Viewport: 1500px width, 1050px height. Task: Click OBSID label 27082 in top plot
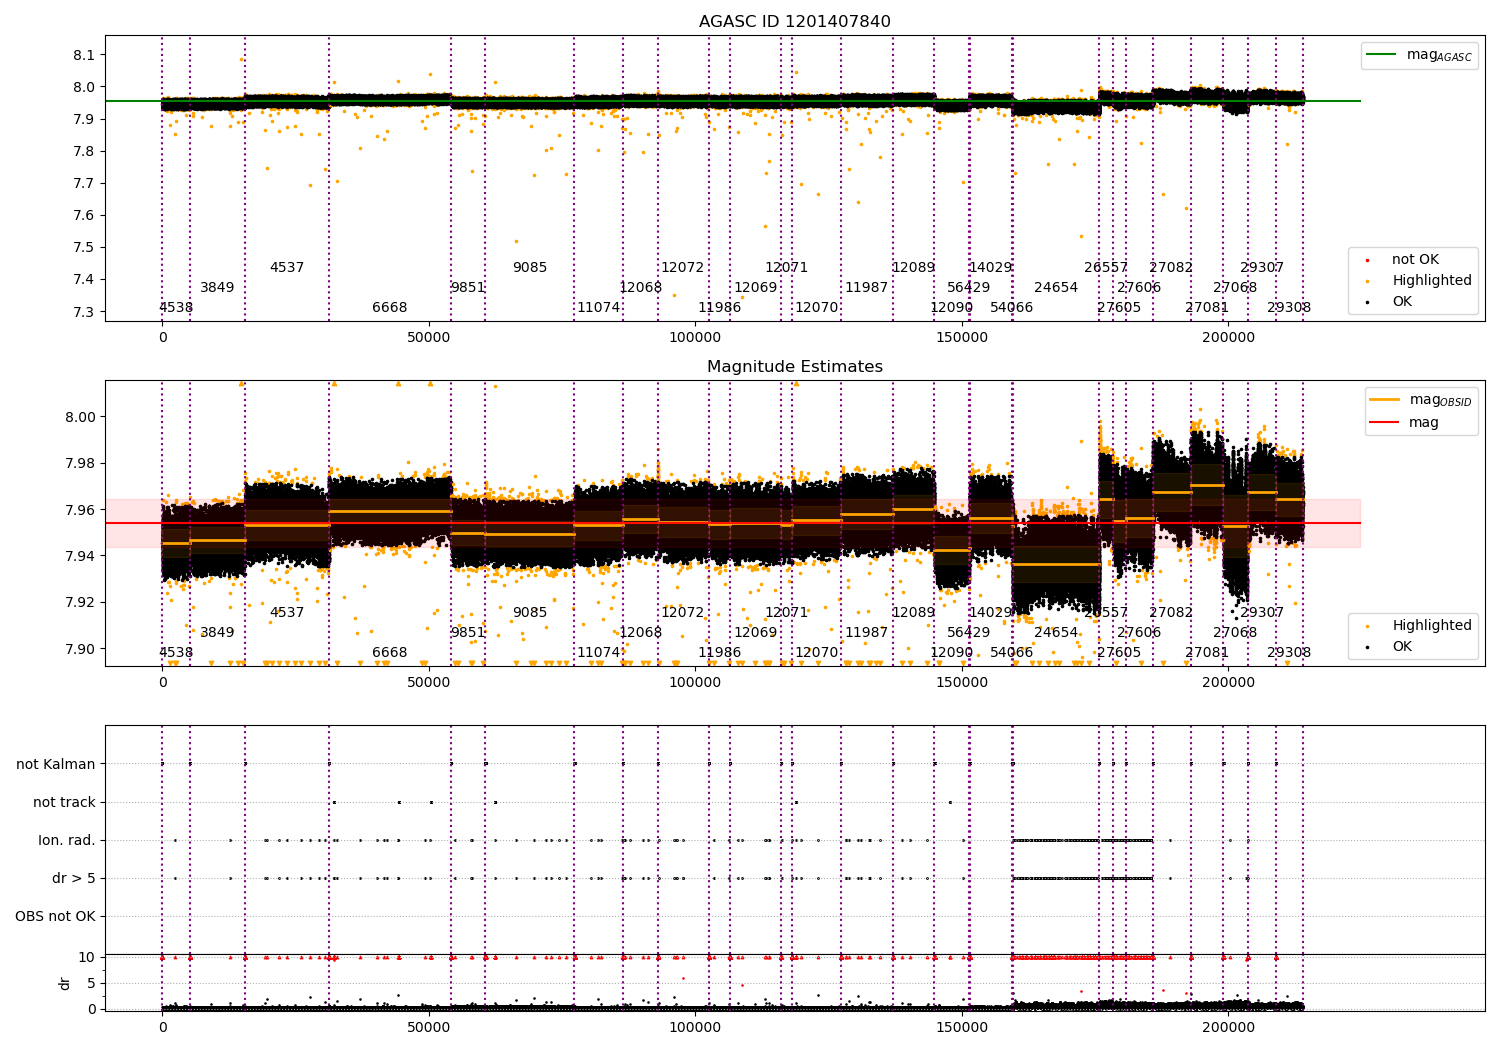1171,268
